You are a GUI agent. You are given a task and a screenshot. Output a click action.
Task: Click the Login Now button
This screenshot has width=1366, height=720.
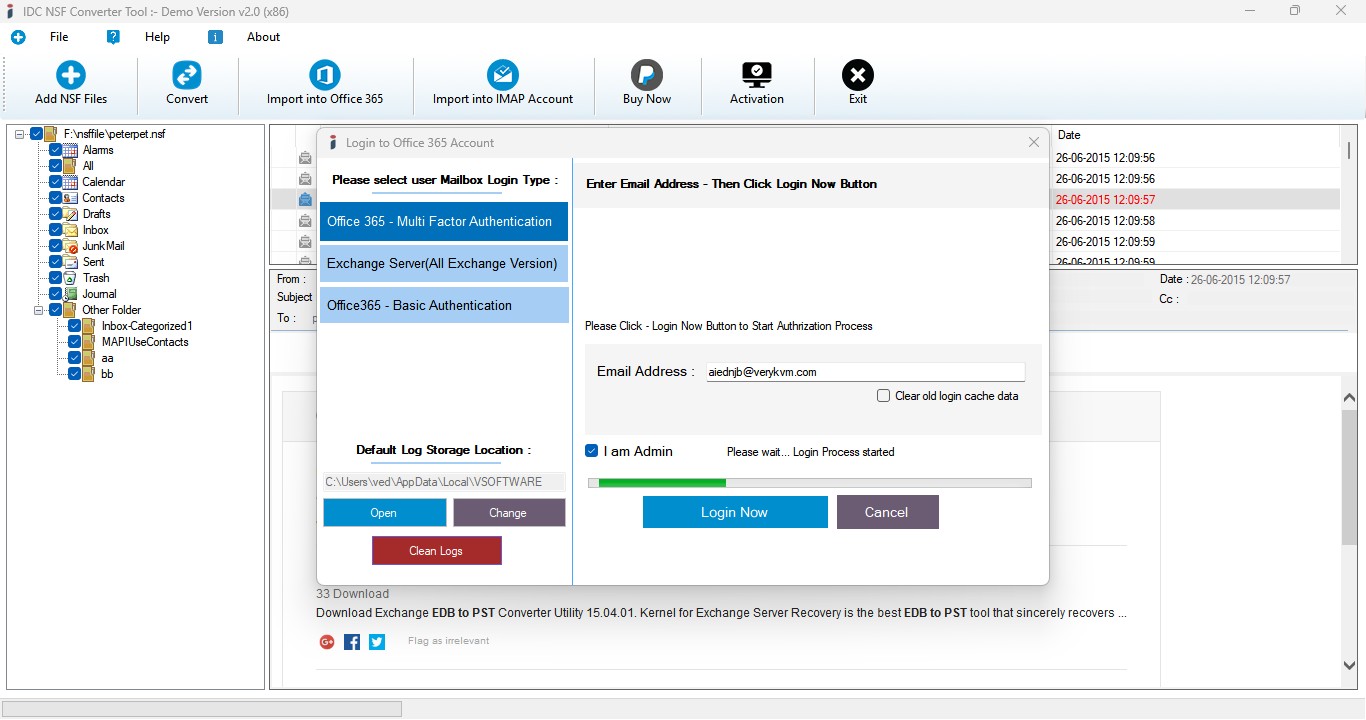coord(735,512)
